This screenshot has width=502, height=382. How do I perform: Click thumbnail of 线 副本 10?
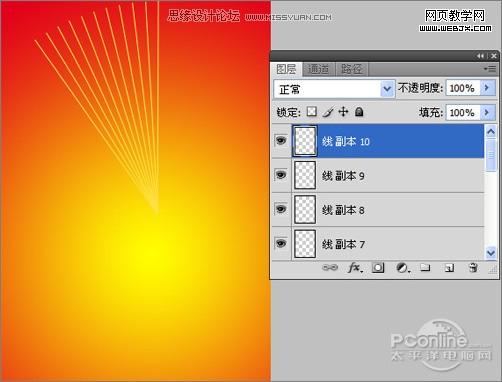pos(305,141)
